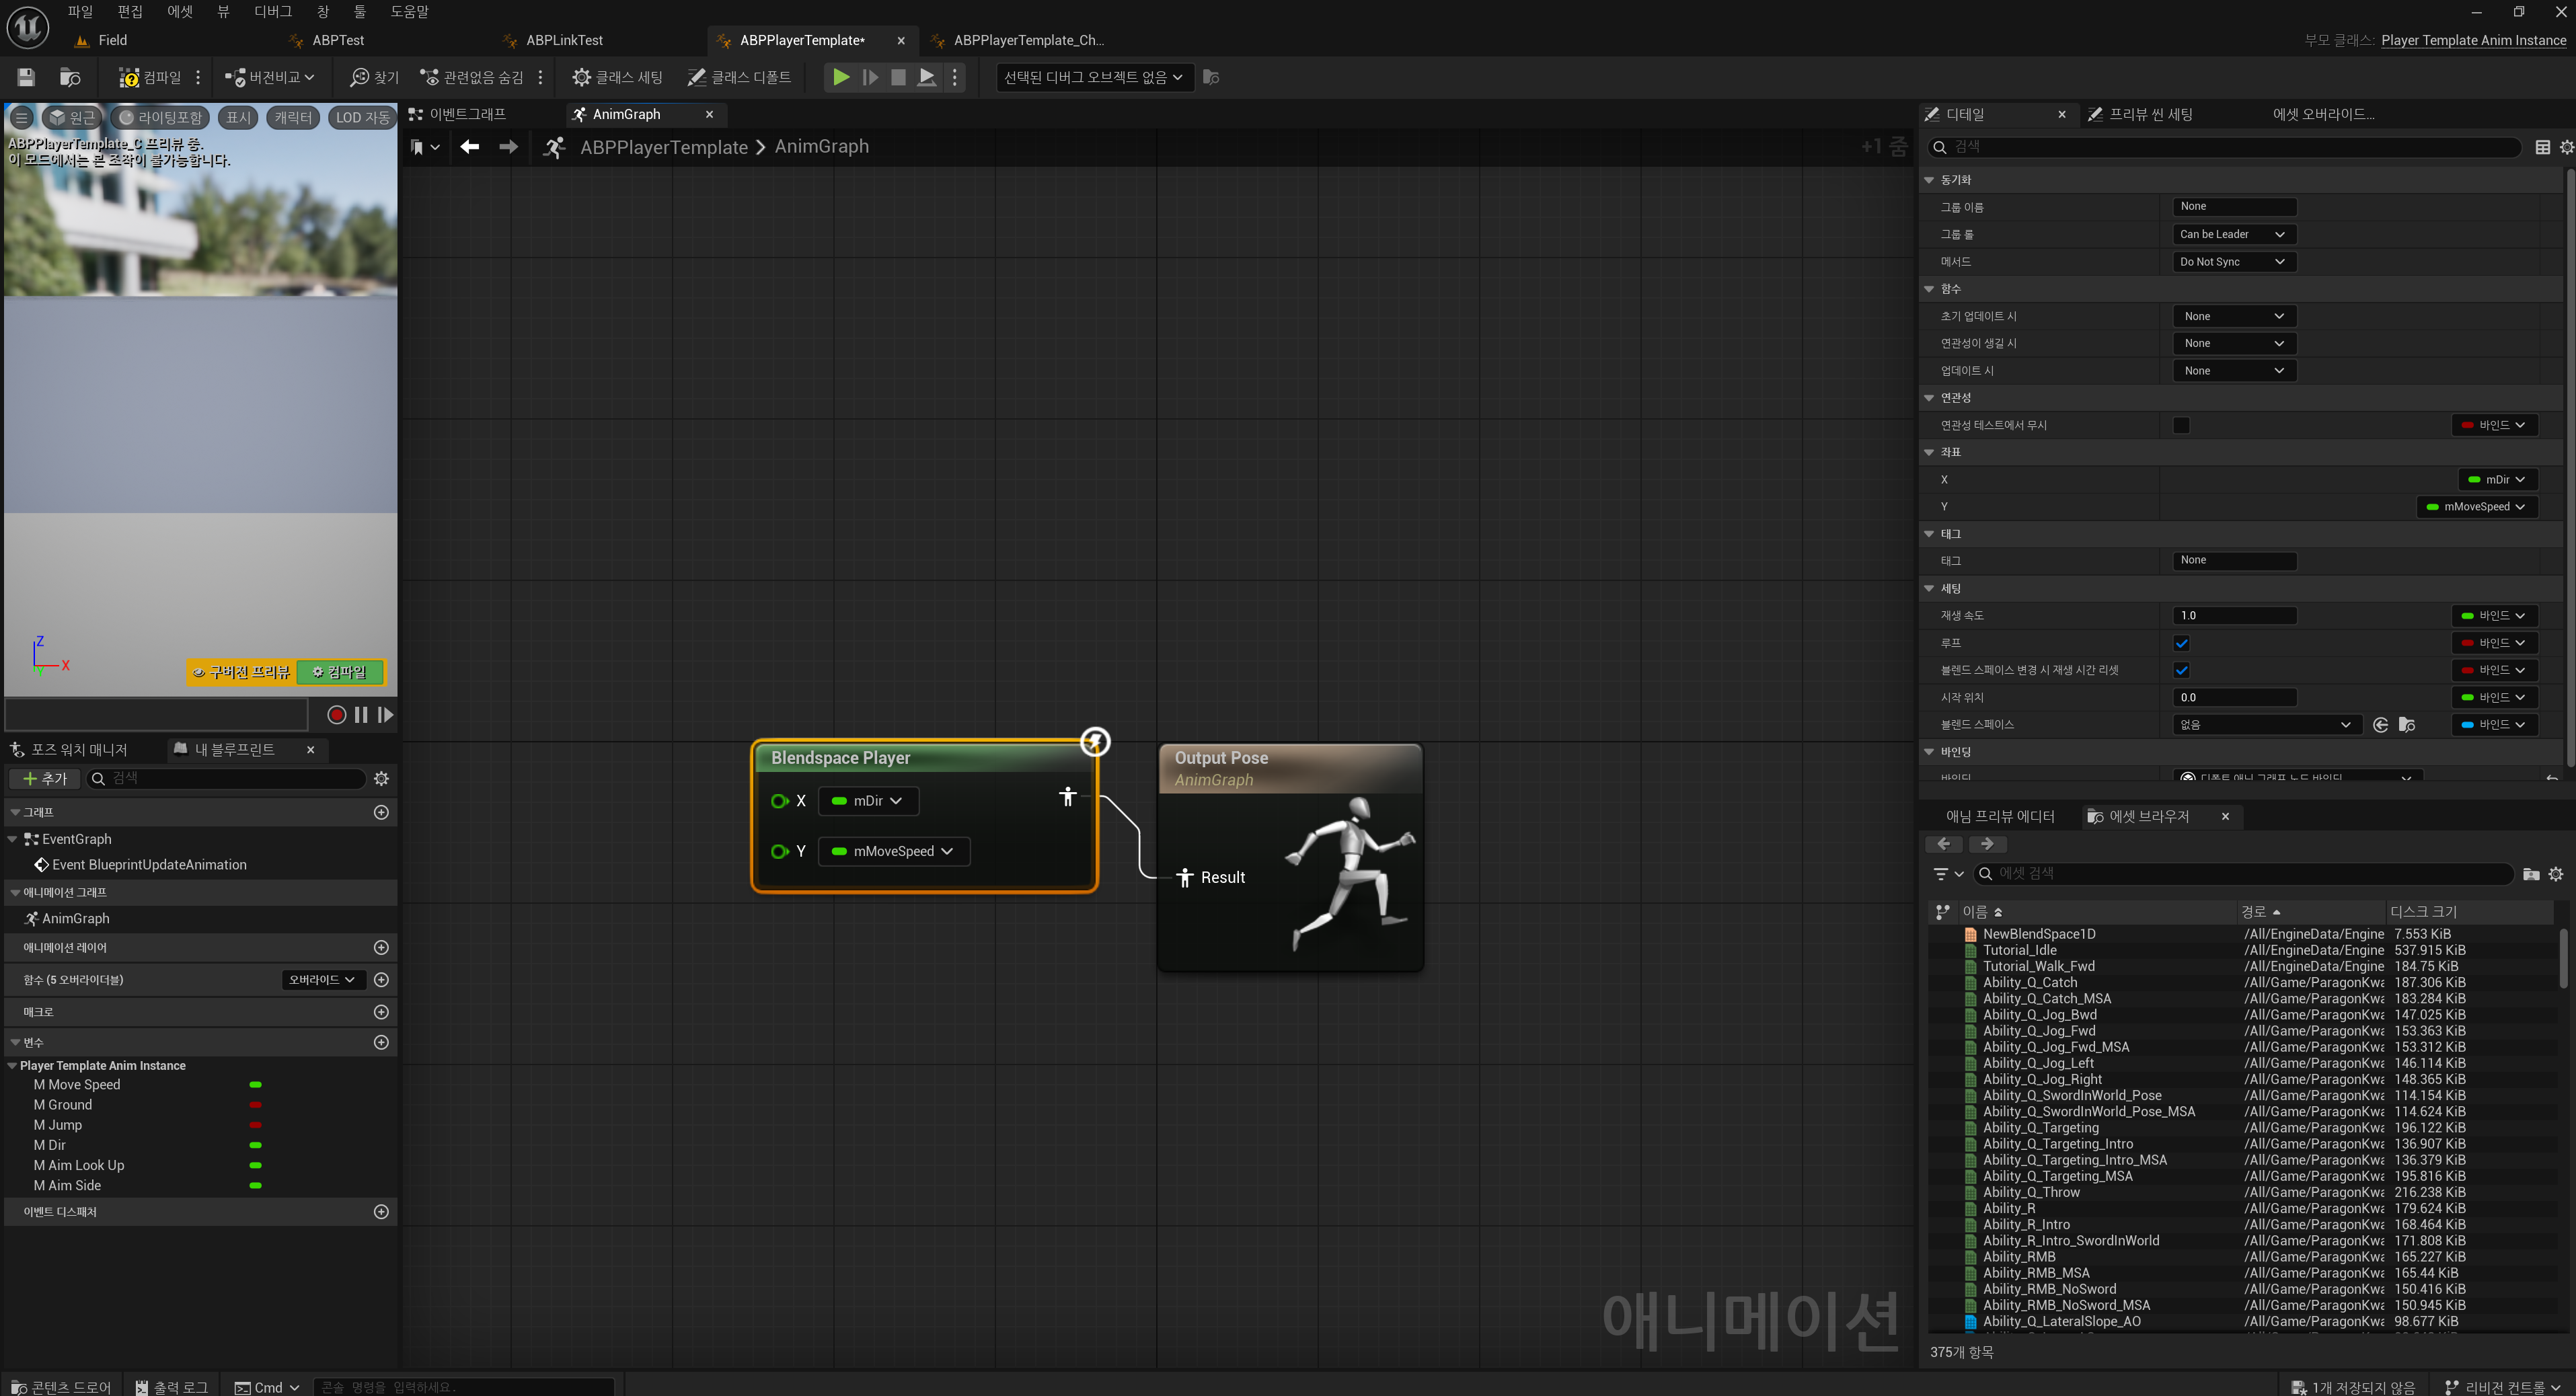Toggle the 루프 loop checkbox
This screenshot has width=2576, height=1396.
[2181, 643]
